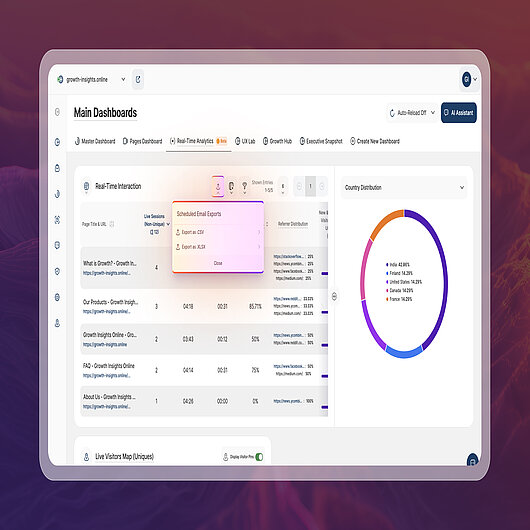Image resolution: width=530 pixels, height=530 pixels.
Task: Open the Growth Insights Online home URL link
Action: pyautogui.click(x=105, y=344)
